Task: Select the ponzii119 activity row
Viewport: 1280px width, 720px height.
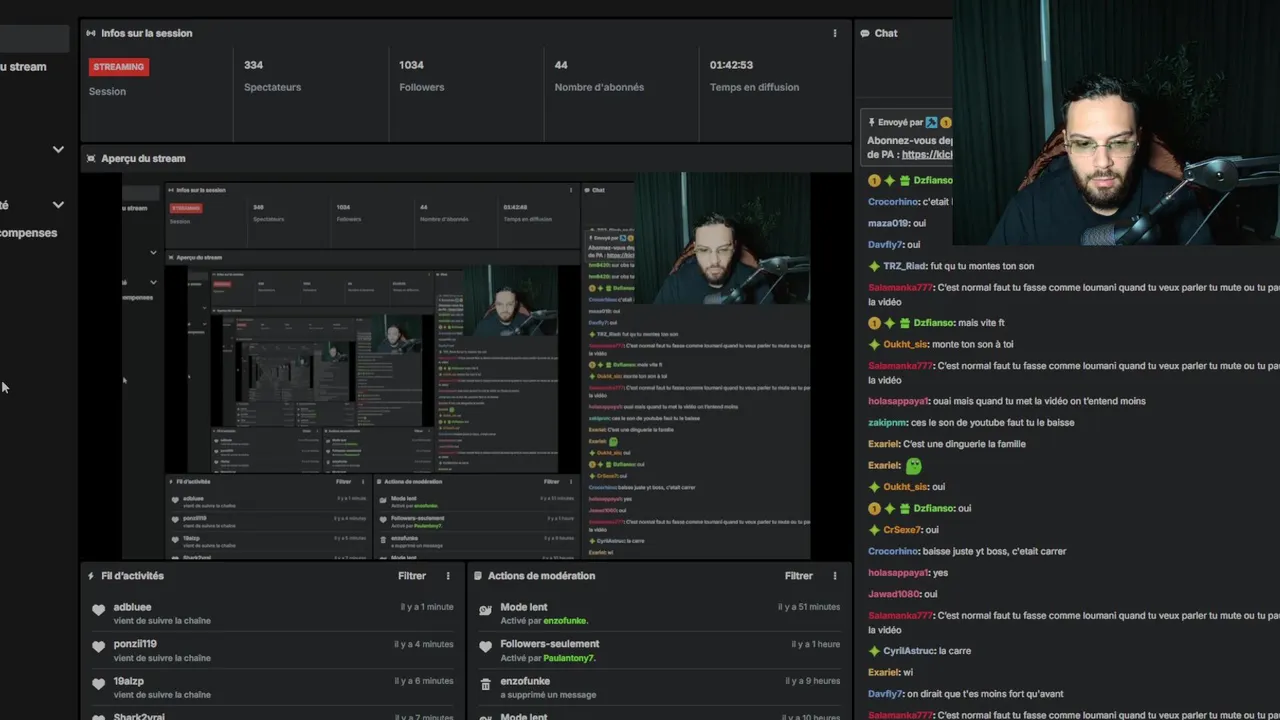Action: (272, 651)
